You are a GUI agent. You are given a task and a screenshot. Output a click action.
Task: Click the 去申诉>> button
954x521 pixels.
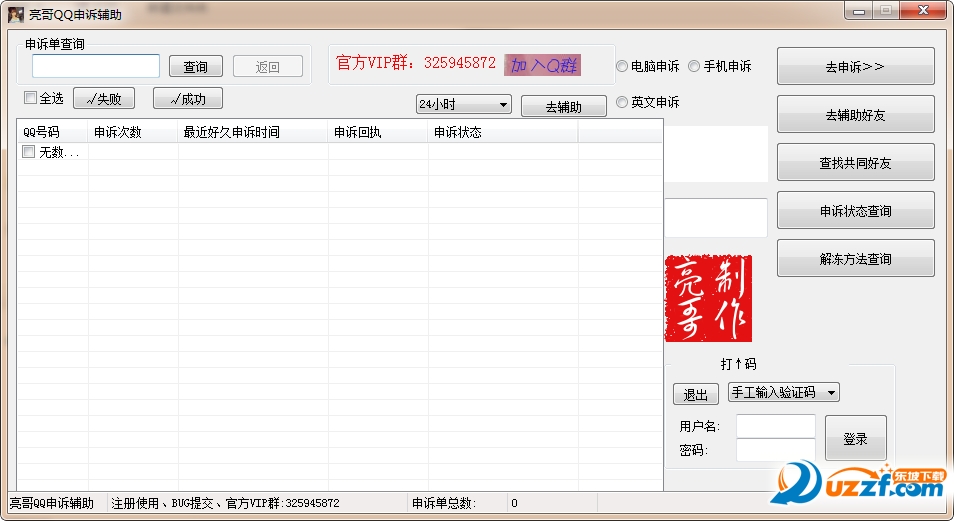tap(855, 66)
